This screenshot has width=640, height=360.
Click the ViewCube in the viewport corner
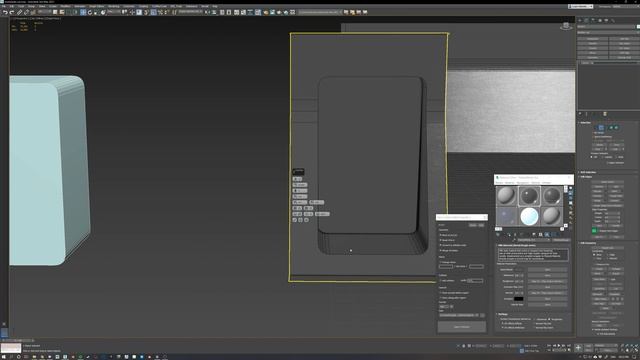click(x=566, y=26)
